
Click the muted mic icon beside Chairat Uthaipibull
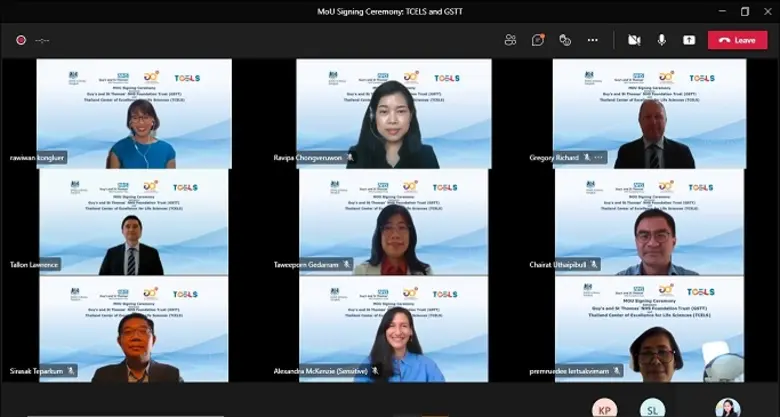click(594, 265)
